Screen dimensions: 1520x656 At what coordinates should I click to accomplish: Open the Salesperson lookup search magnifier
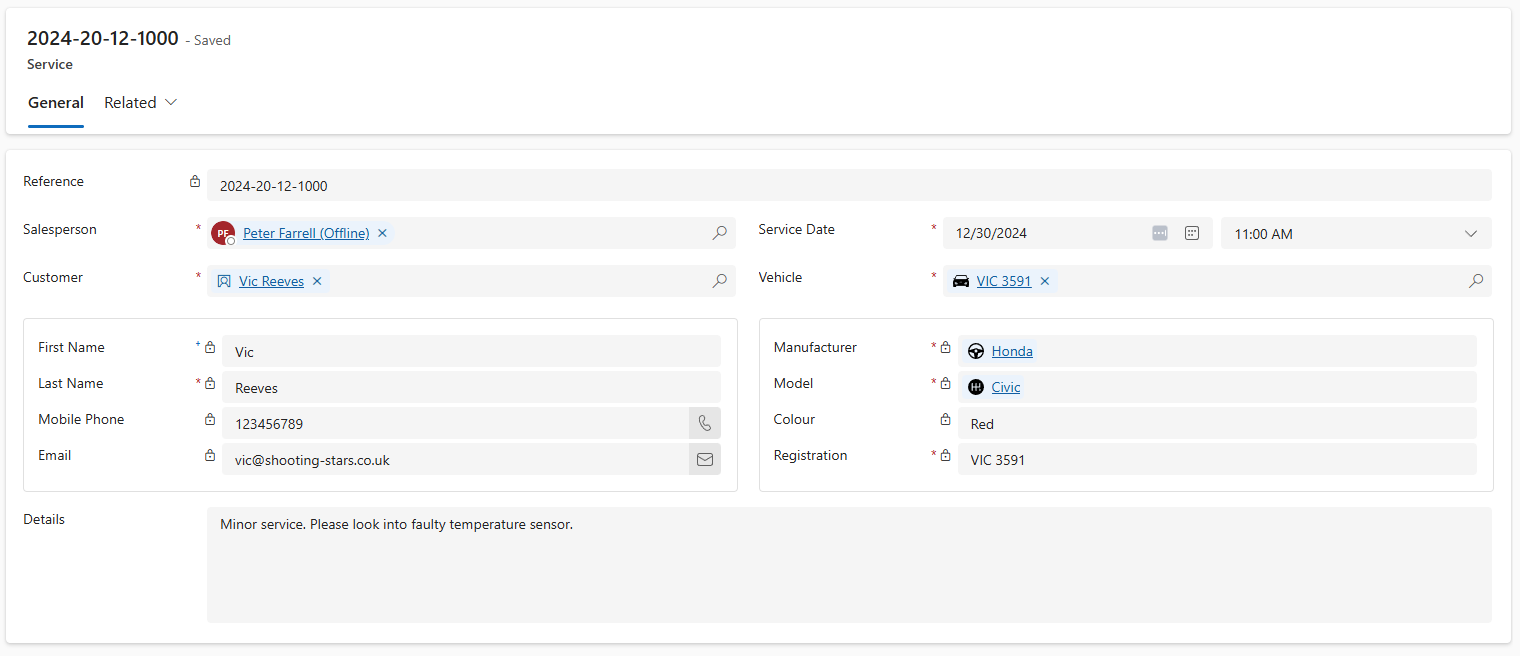pyautogui.click(x=719, y=233)
